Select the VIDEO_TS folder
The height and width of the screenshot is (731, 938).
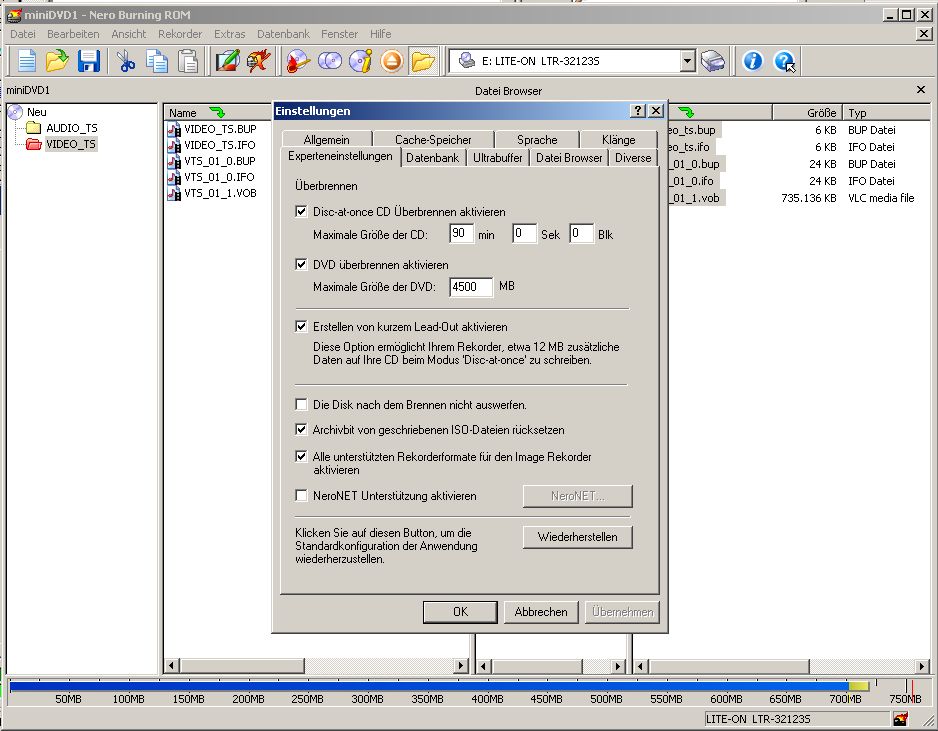point(62,144)
